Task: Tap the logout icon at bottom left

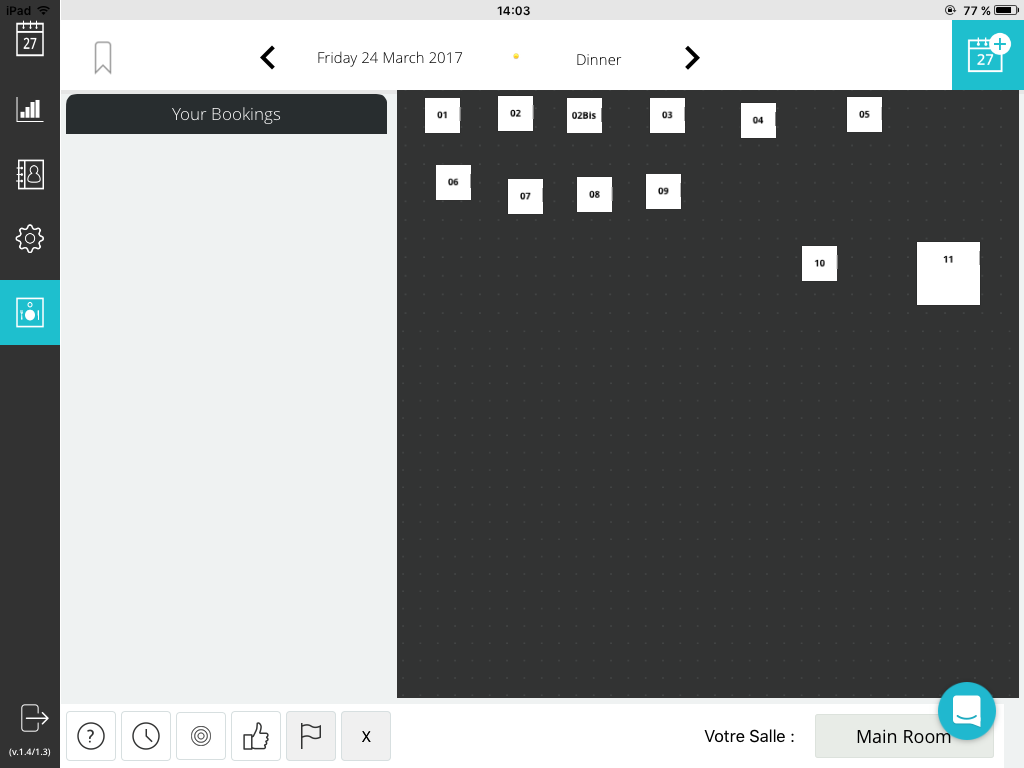Action: click(34, 717)
